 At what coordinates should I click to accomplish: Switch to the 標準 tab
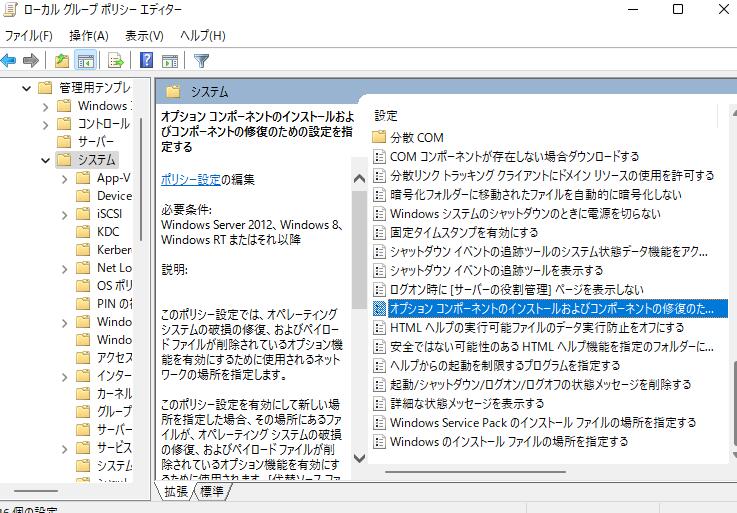point(212,491)
